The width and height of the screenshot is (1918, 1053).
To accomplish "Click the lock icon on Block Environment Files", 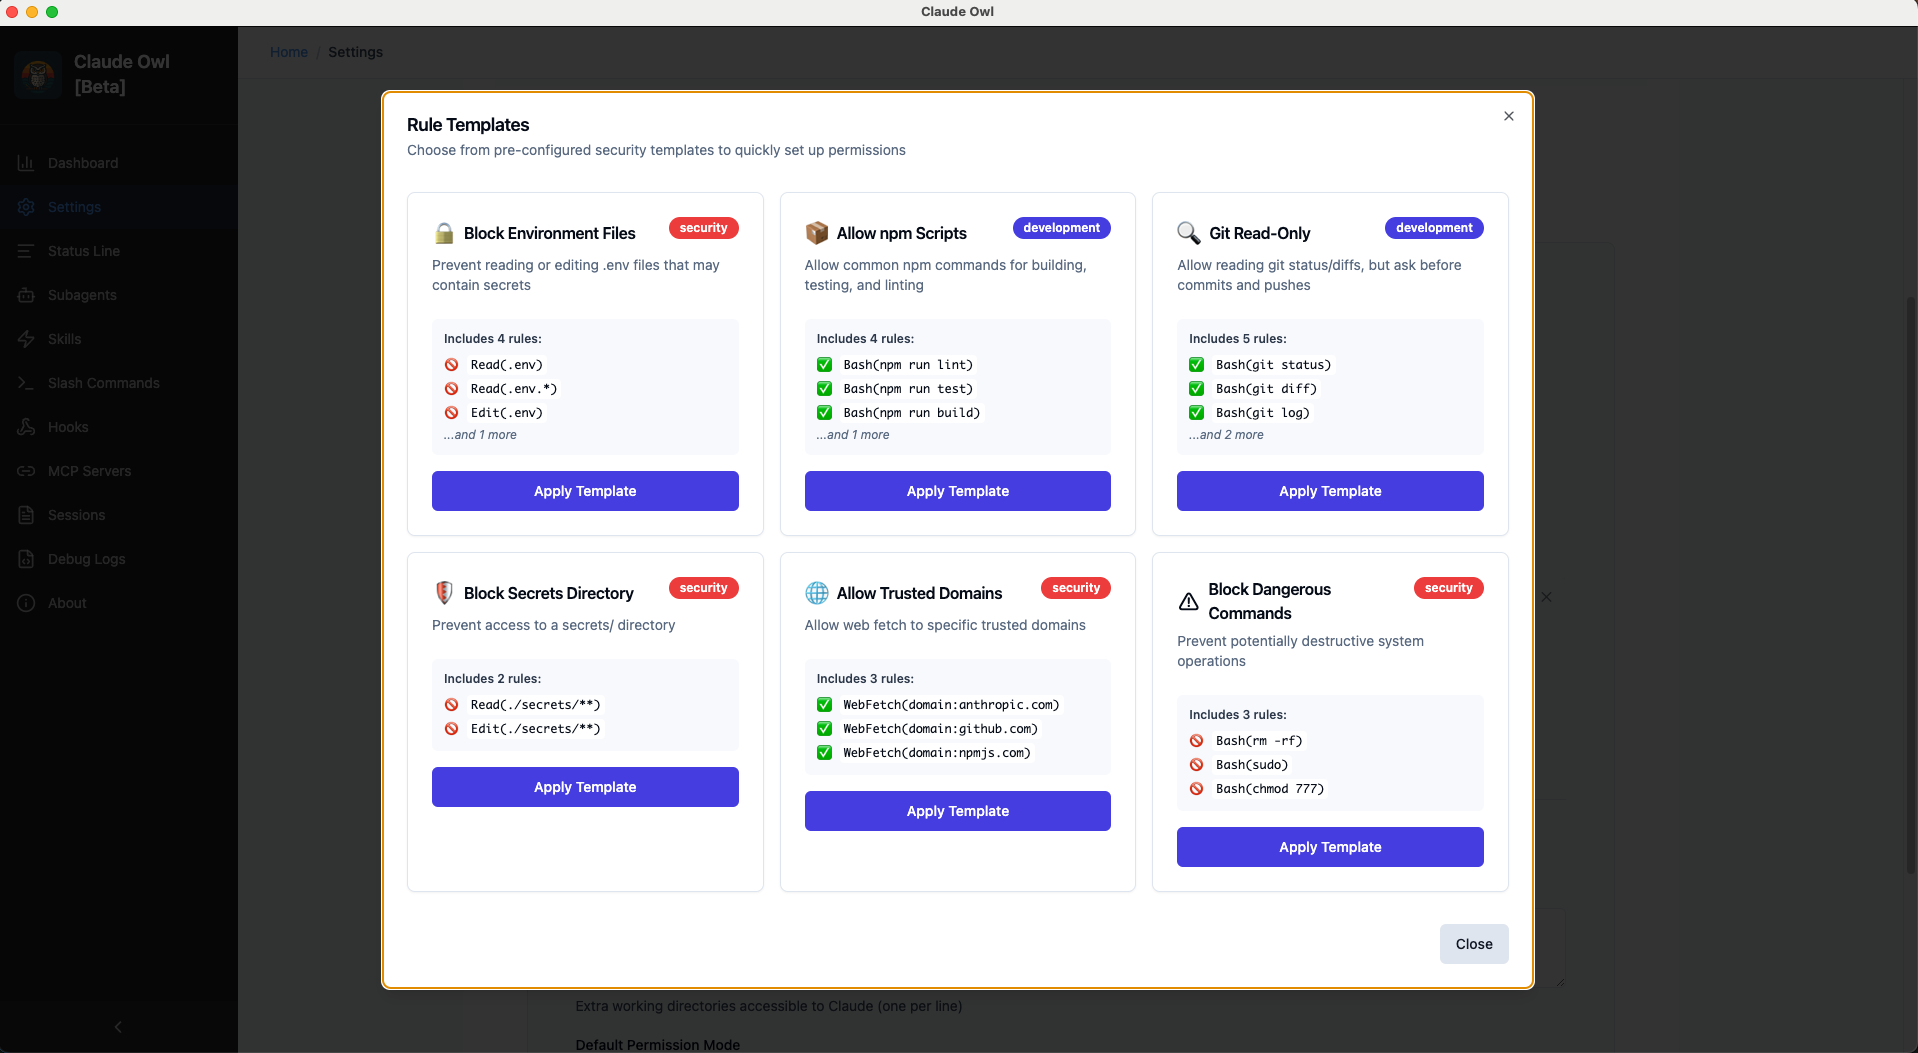I will 443,232.
